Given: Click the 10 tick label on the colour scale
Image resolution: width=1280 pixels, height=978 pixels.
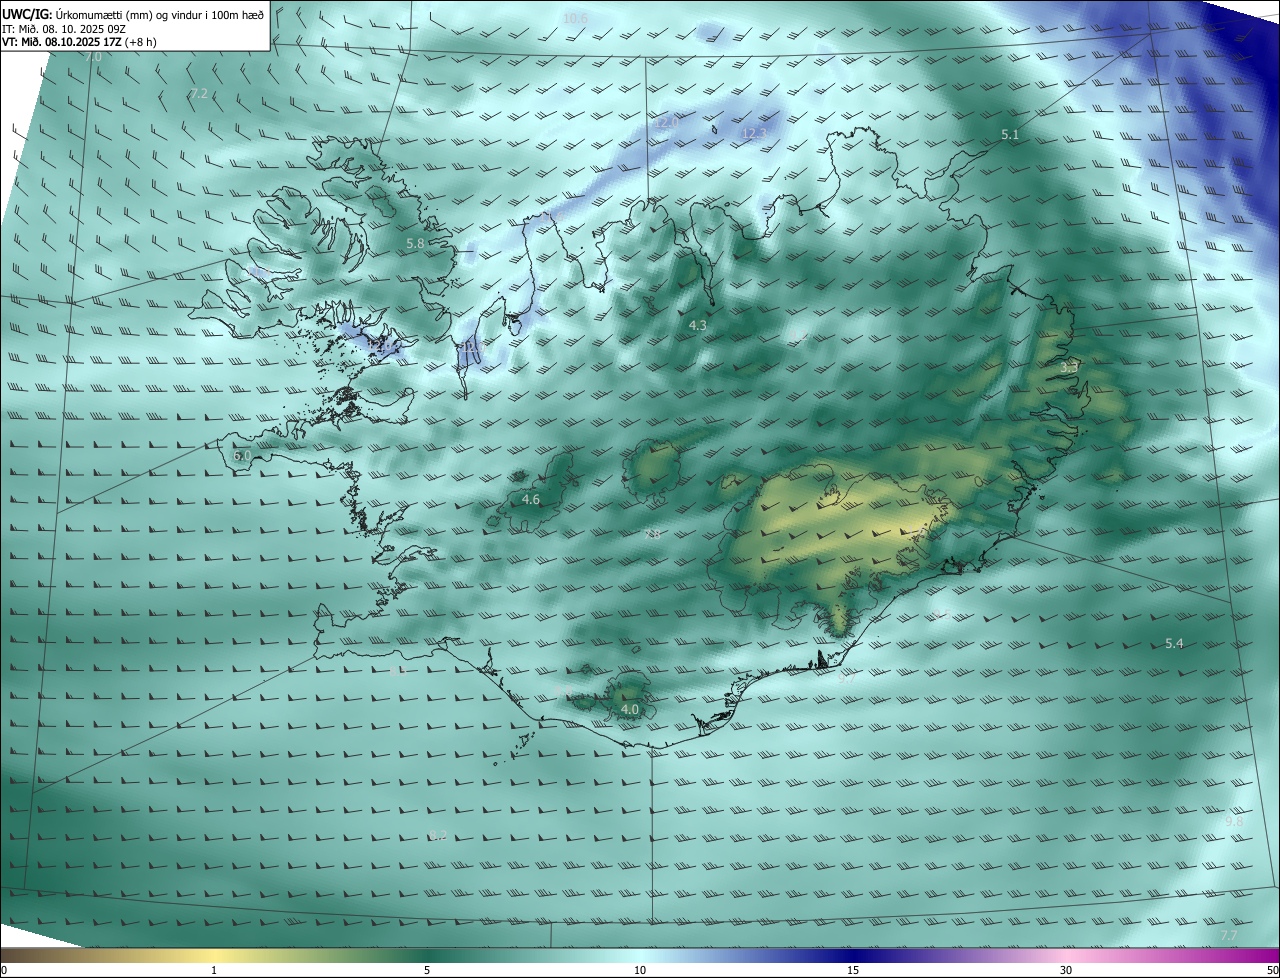Looking at the screenshot, I should (x=640, y=970).
